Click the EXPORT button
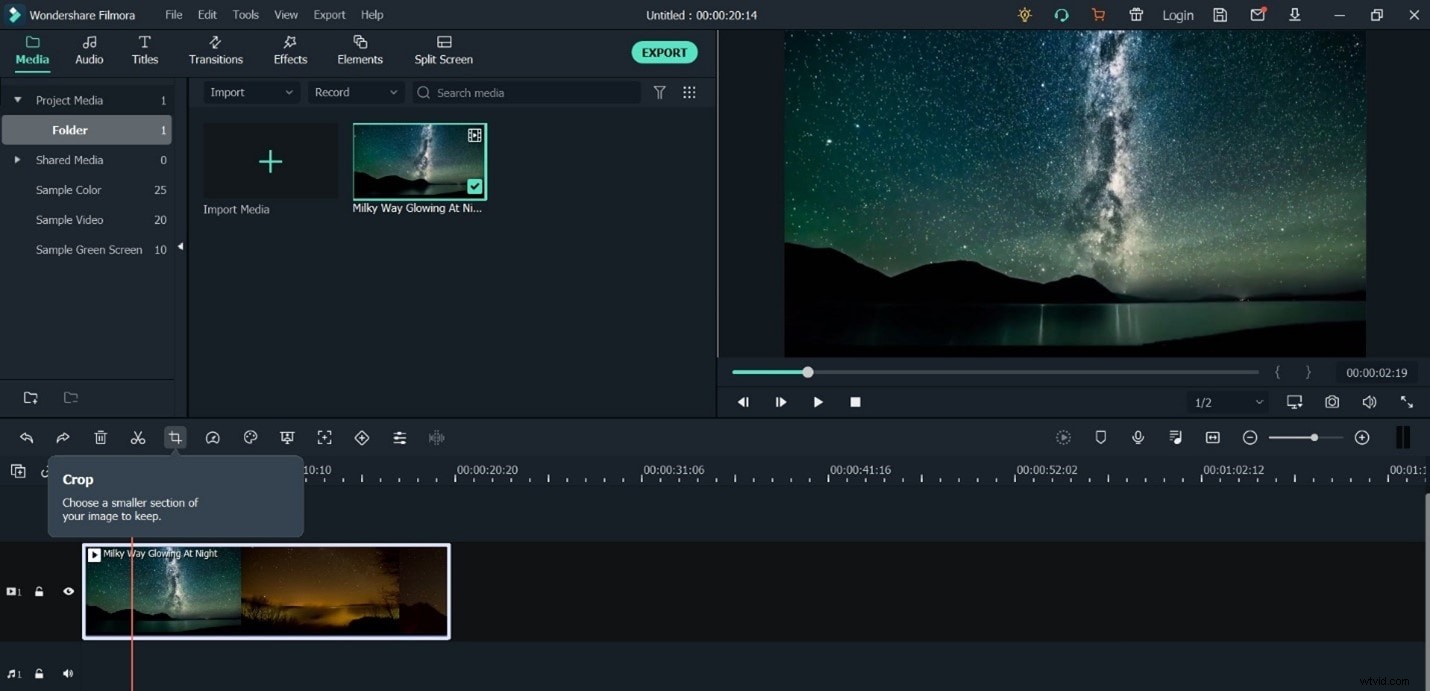The width and height of the screenshot is (1430, 691). pos(664,52)
